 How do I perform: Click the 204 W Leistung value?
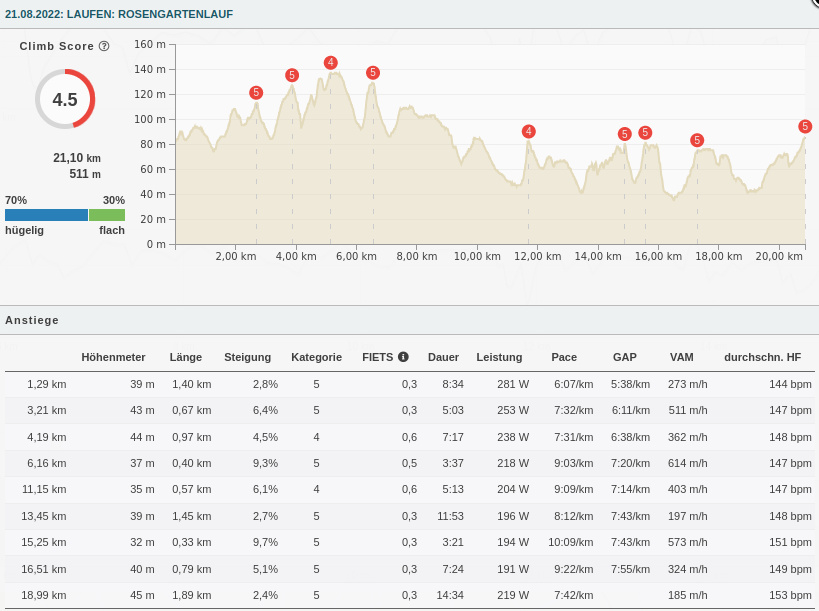(x=513, y=489)
